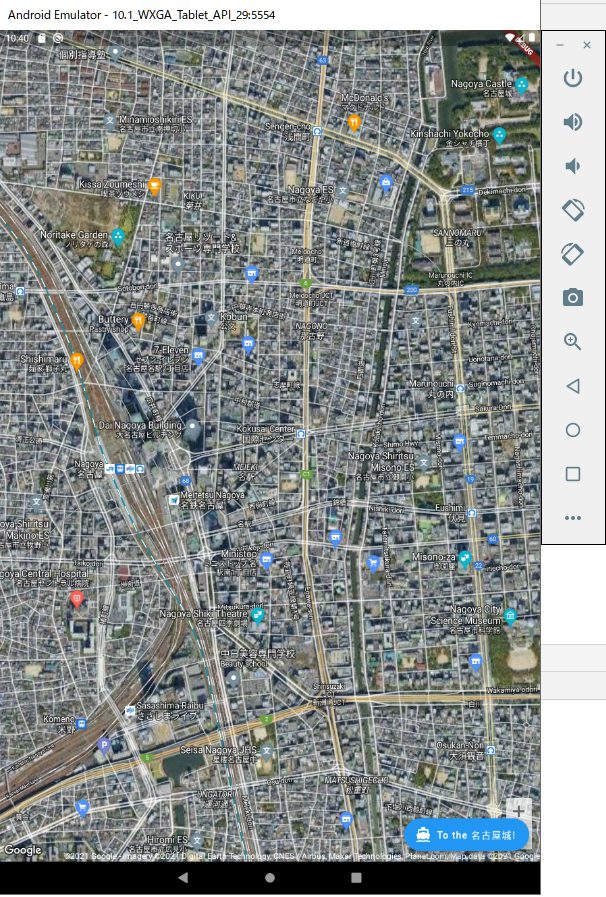Tap the Minamioshikiri ES school marker

tap(110, 121)
